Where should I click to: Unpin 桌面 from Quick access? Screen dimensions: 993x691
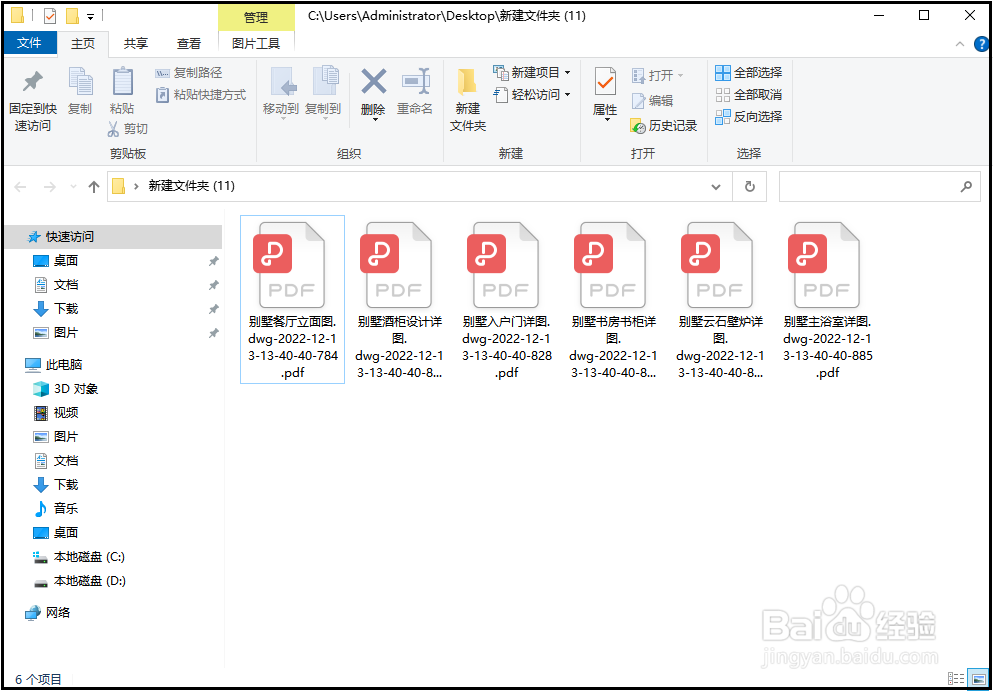tap(212, 260)
